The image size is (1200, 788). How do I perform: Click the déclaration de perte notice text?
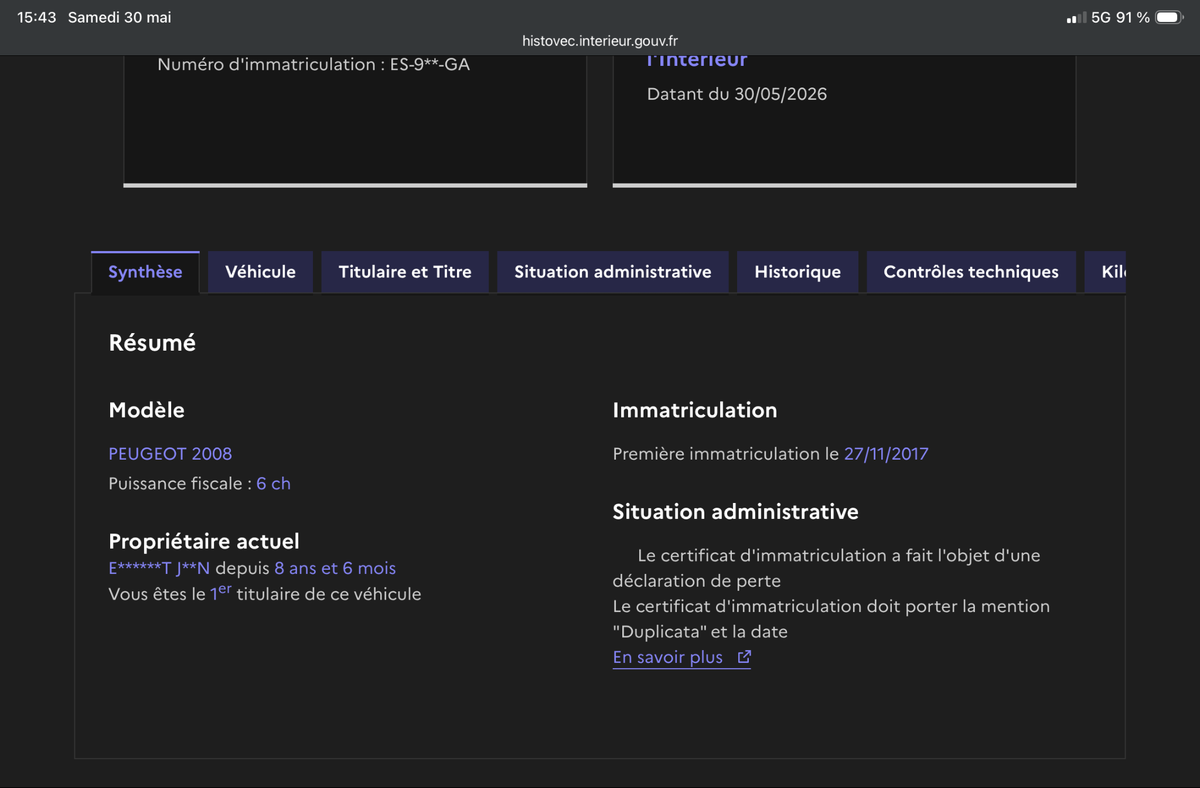[x=827, y=567]
